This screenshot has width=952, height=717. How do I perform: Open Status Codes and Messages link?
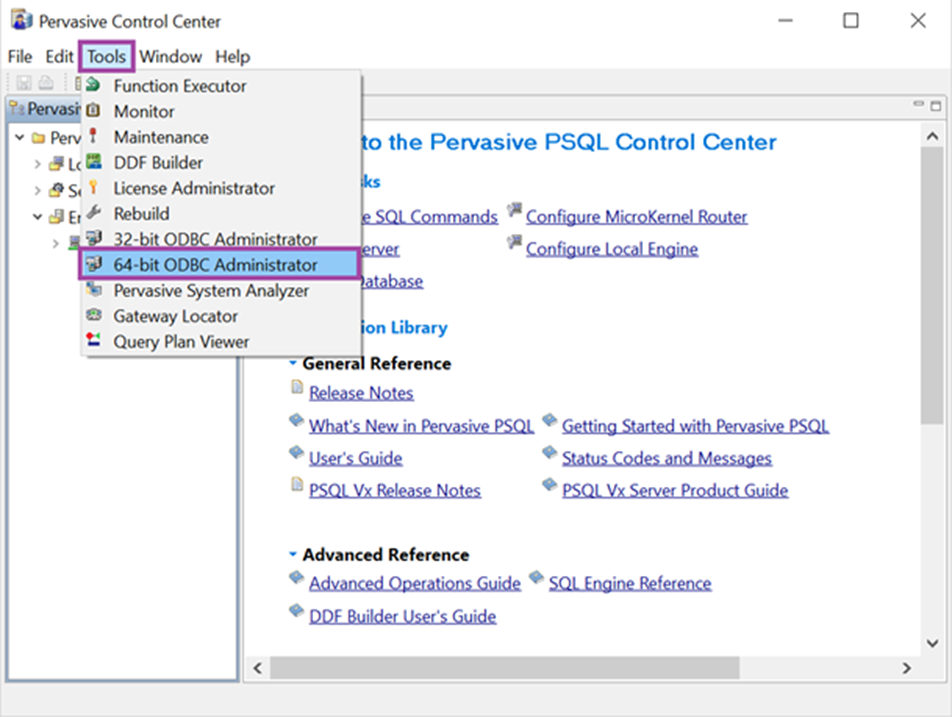pyautogui.click(x=667, y=458)
